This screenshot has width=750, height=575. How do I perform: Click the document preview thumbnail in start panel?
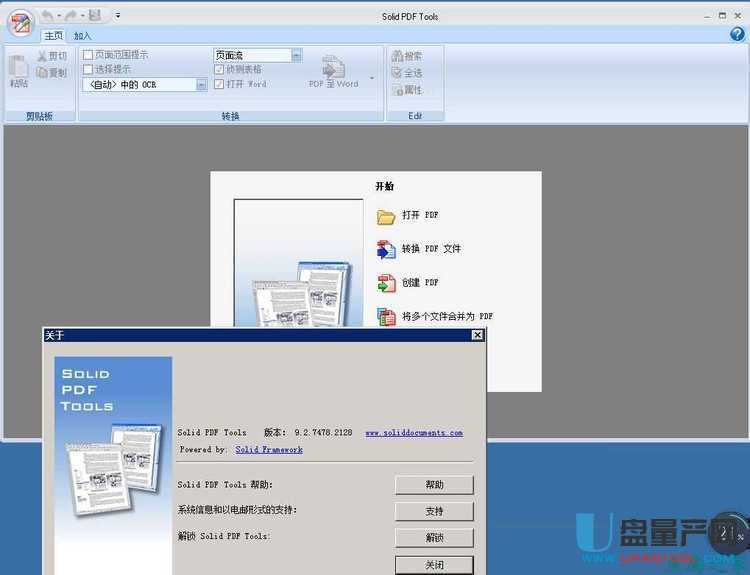click(x=298, y=263)
